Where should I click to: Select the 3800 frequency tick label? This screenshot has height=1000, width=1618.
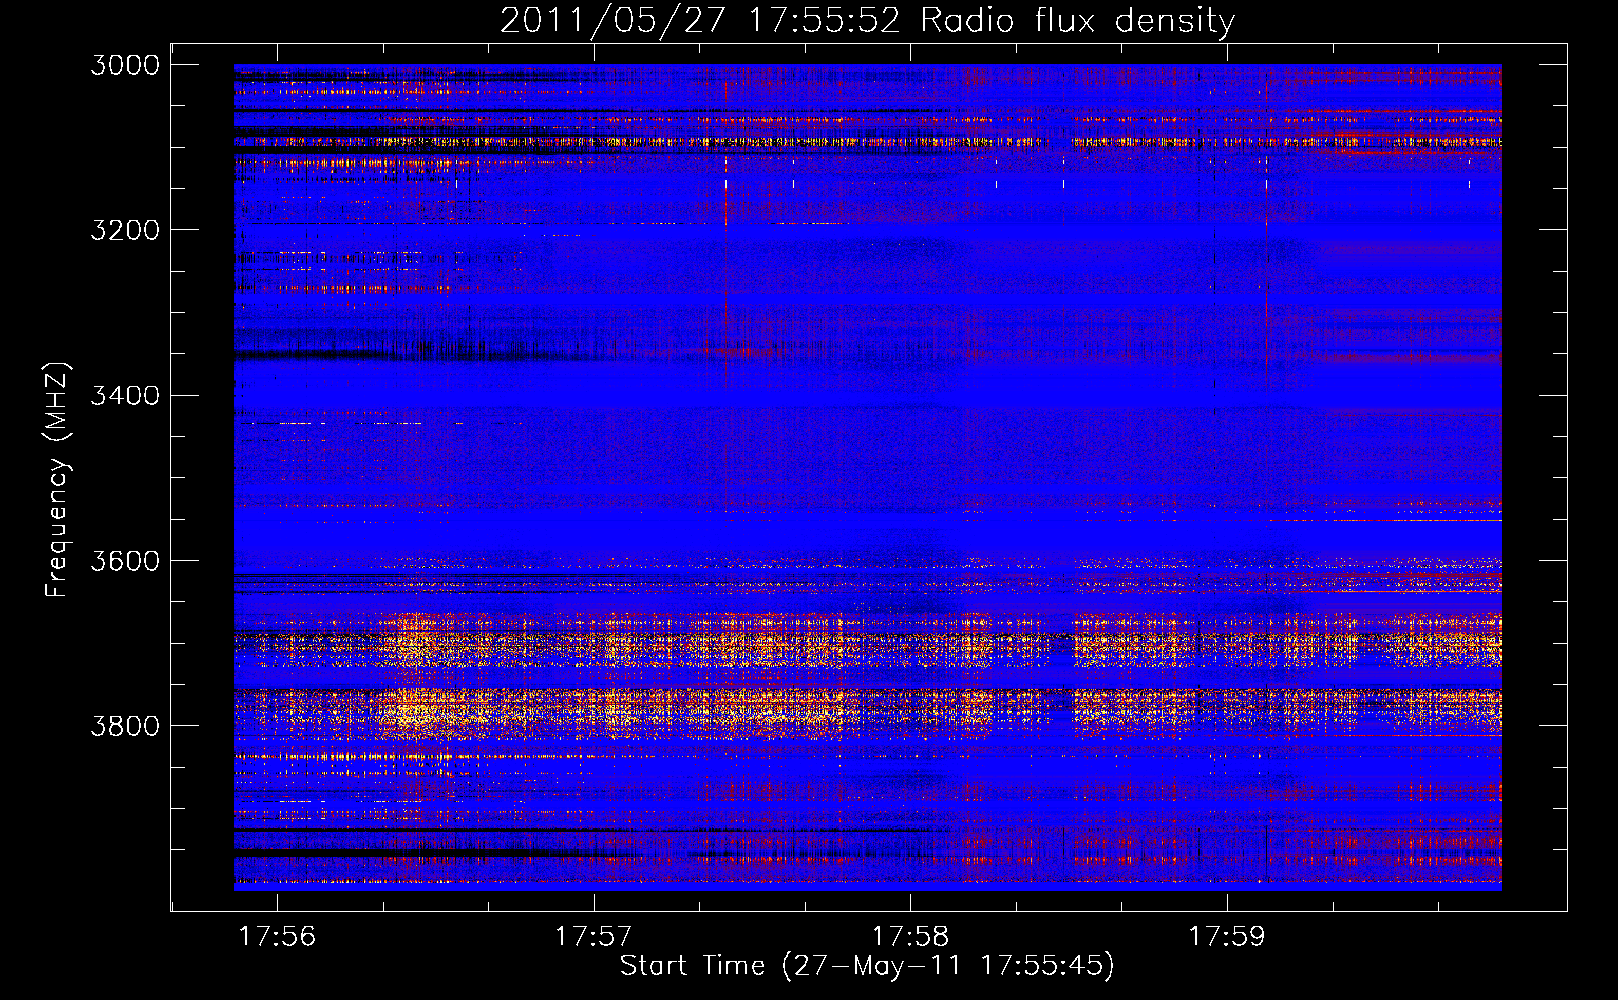[125, 725]
